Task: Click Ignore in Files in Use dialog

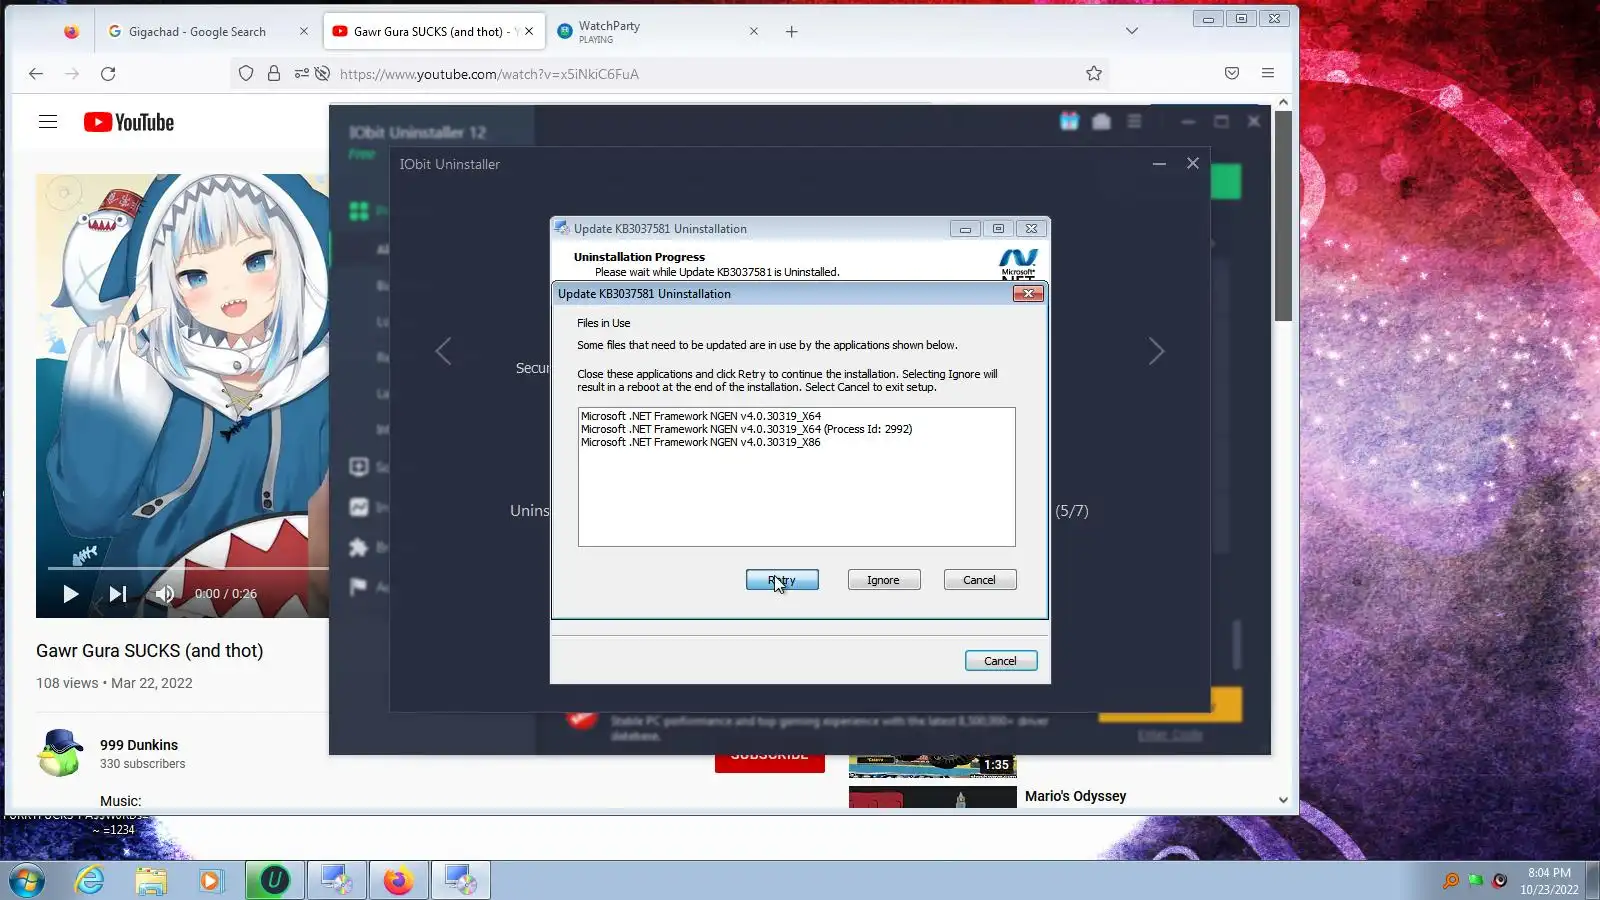Action: pyautogui.click(x=883, y=580)
